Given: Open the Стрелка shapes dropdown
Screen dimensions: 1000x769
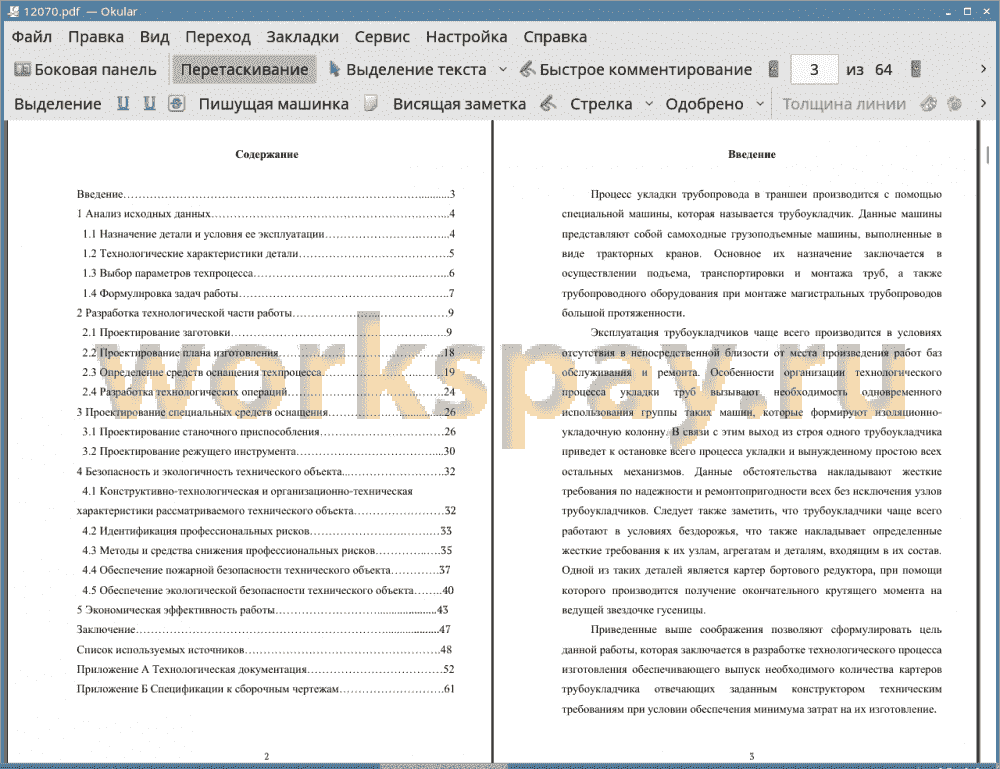Looking at the screenshot, I should (649, 103).
